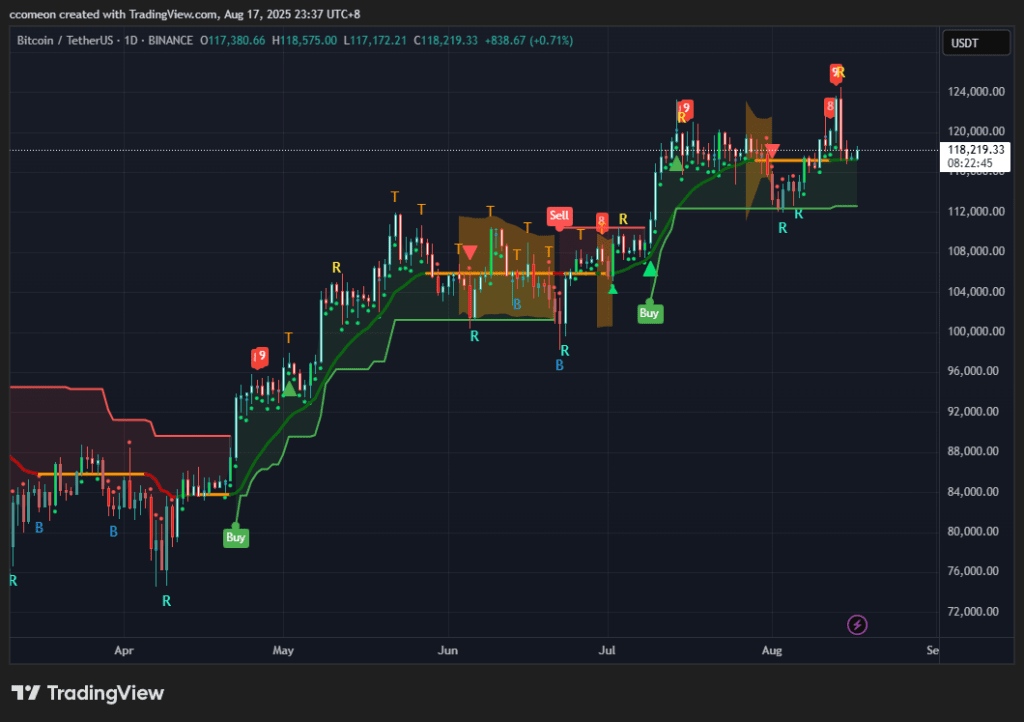
Task: Click the Apr label on time axis
Action: pos(124,650)
